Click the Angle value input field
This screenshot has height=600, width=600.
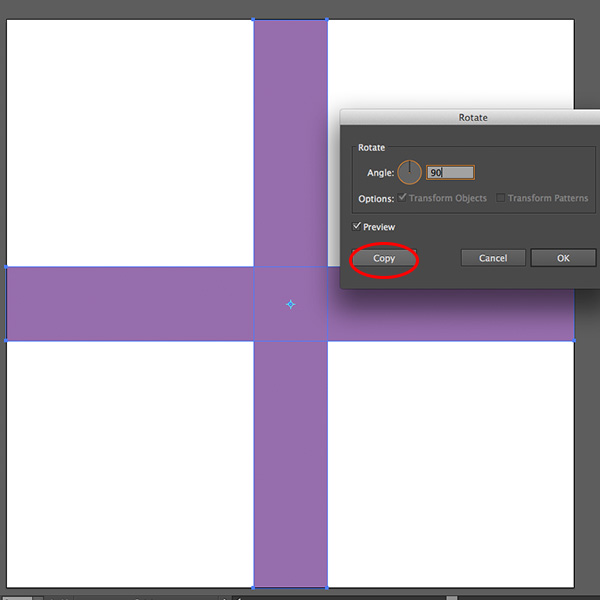(x=450, y=173)
